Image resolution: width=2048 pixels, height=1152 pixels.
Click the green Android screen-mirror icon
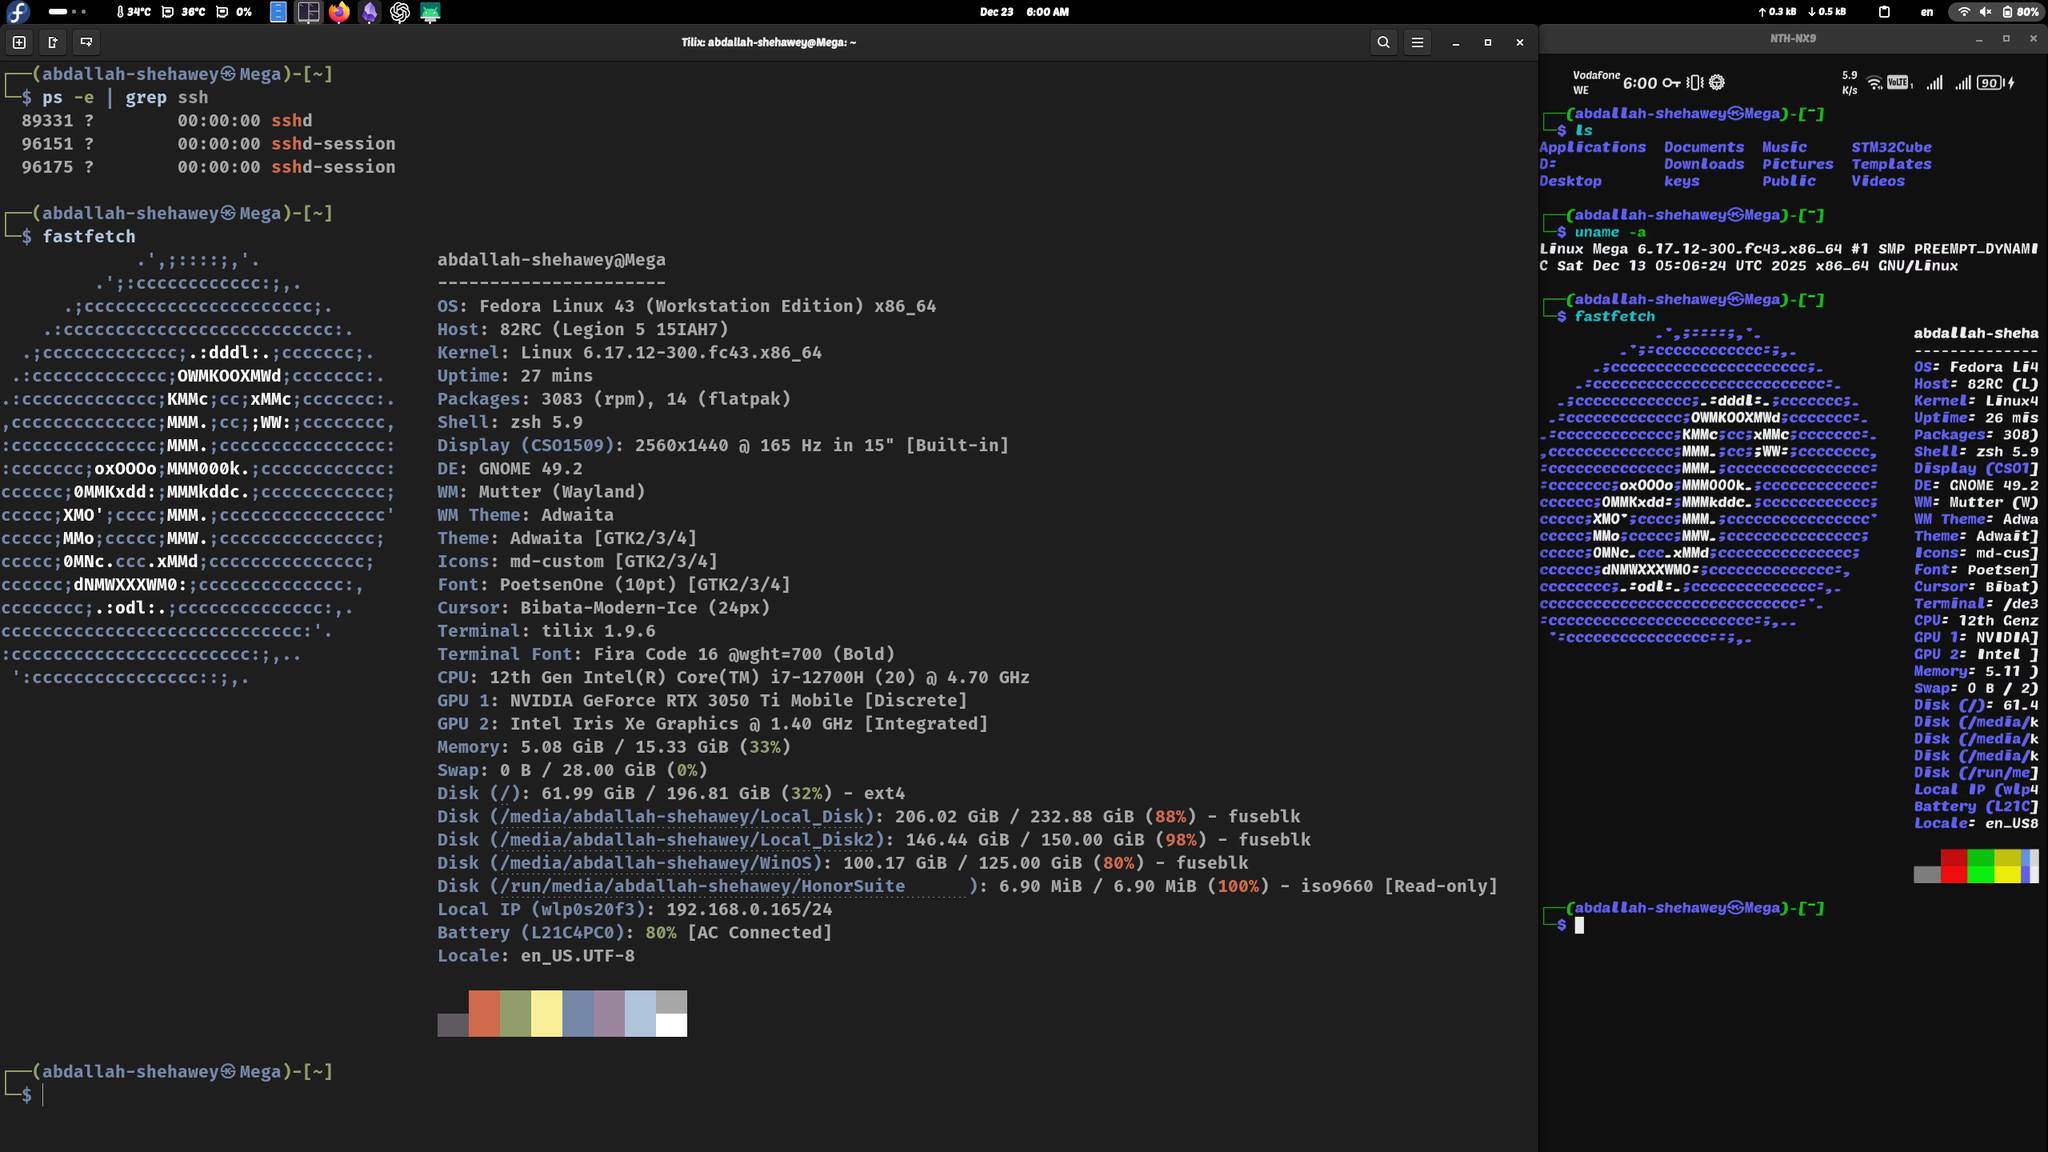430,12
